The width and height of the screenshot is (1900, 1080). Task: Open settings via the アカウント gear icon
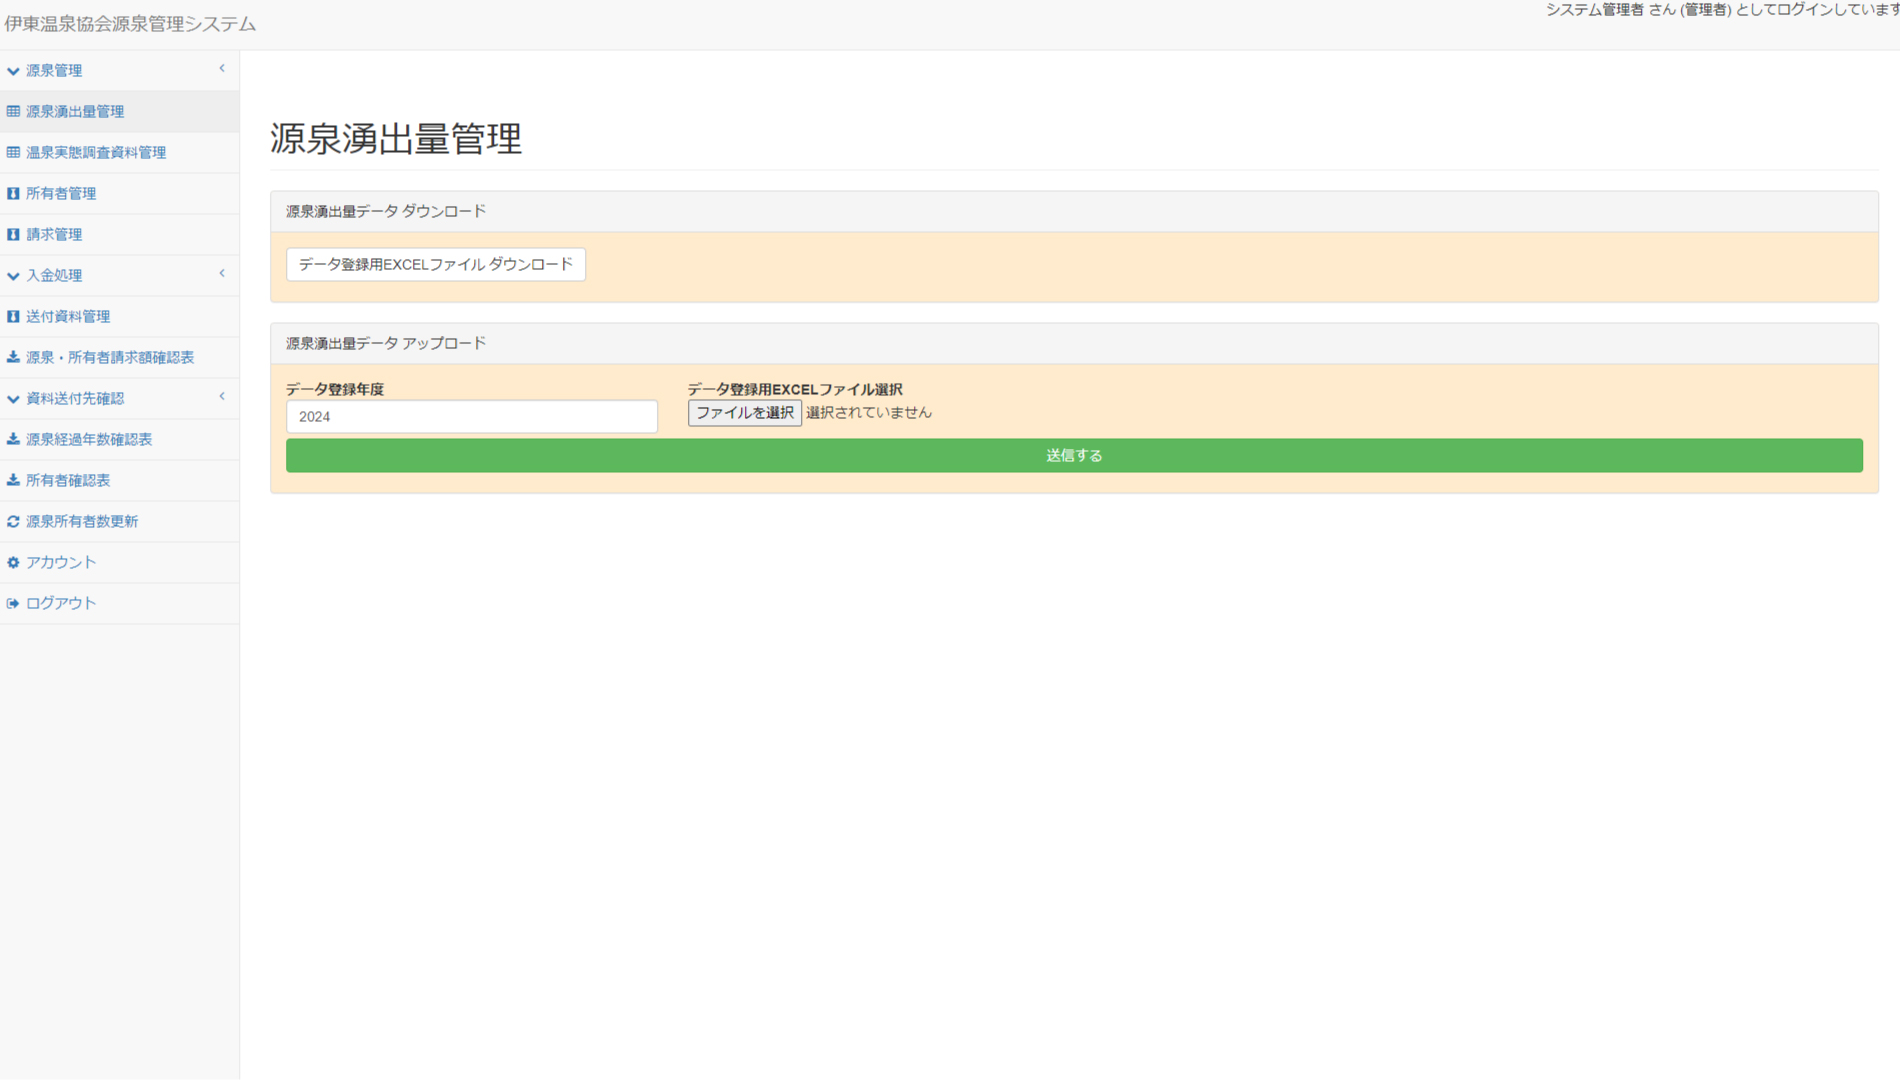[x=12, y=562]
